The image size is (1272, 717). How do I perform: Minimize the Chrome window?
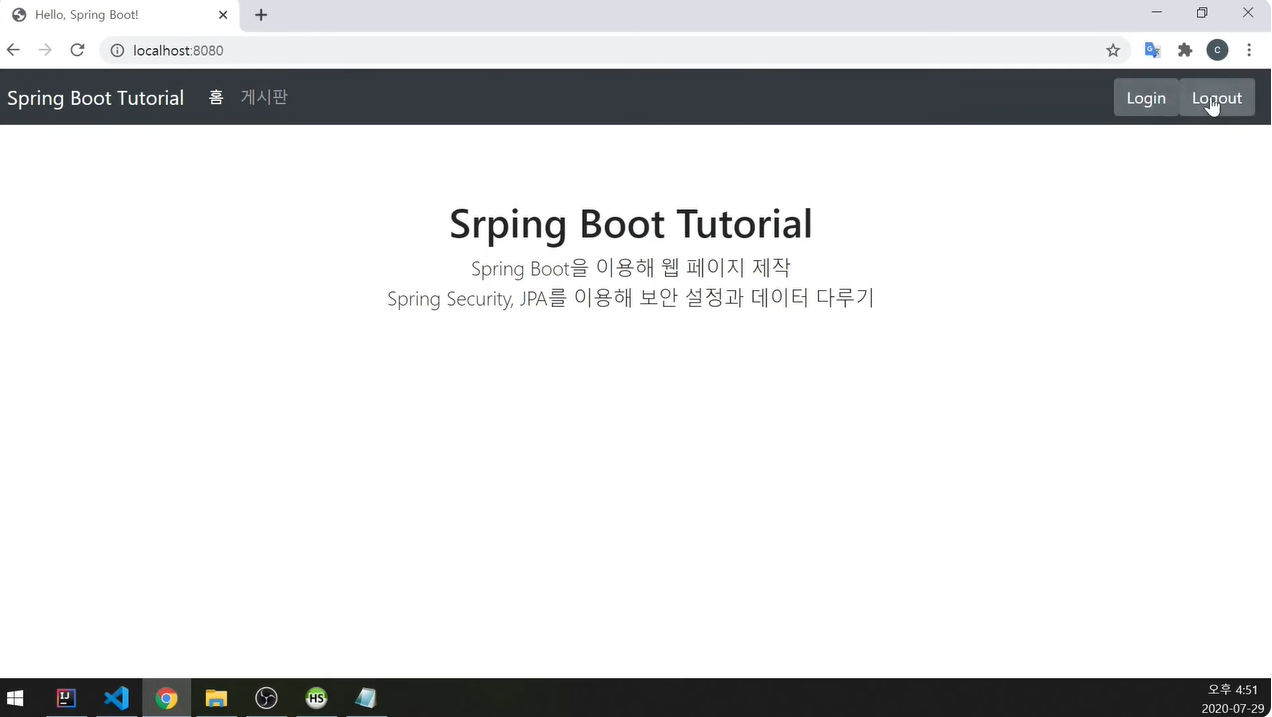[1157, 13]
